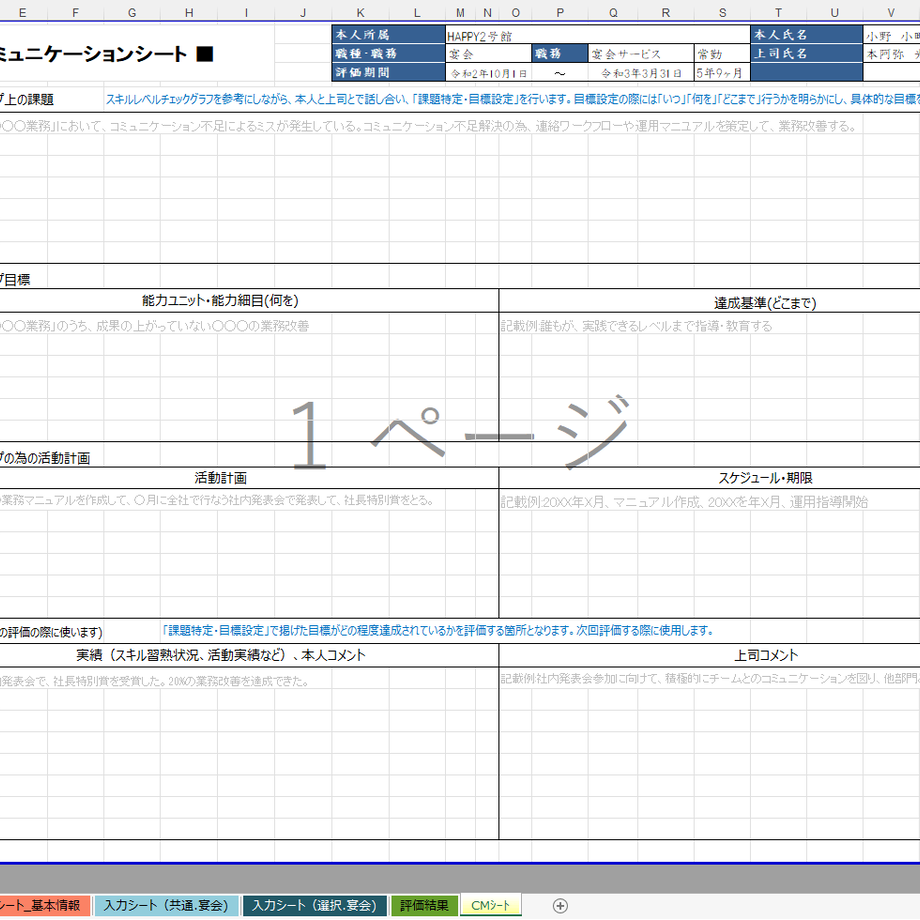Click the 職種・職務 label cell
The image size is (920, 920).
[388, 53]
